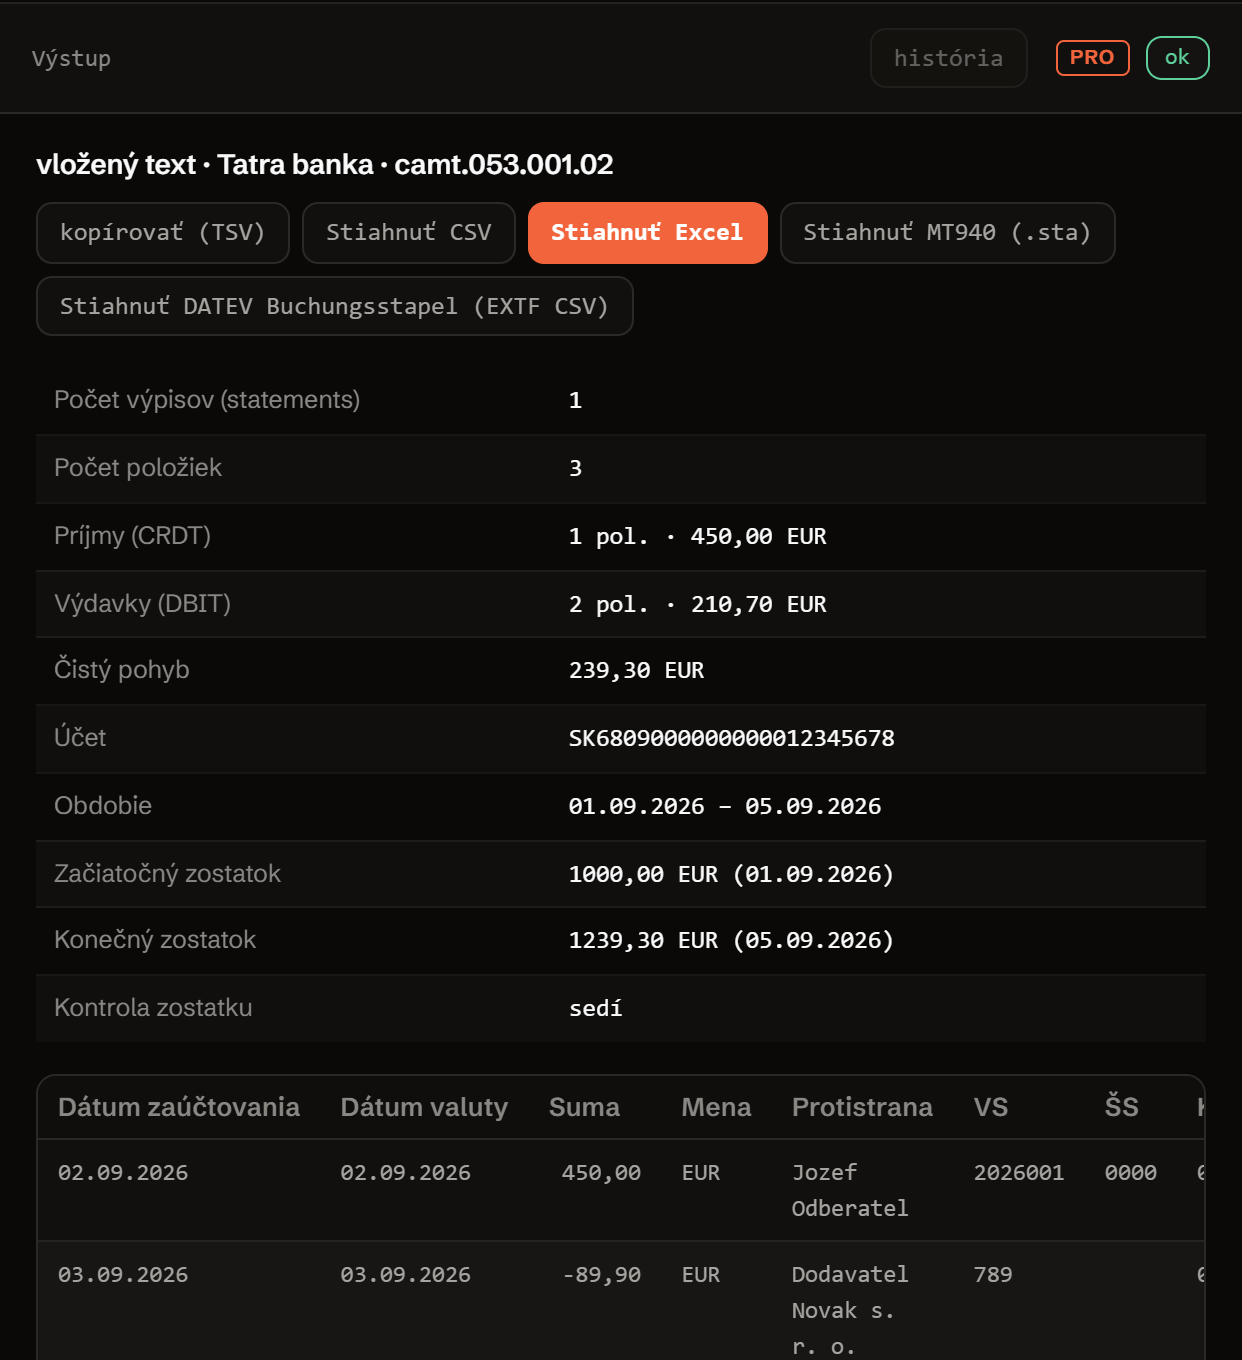
Task: Download DATEV Buchungsstapel EXTF CSV
Action: [335, 306]
